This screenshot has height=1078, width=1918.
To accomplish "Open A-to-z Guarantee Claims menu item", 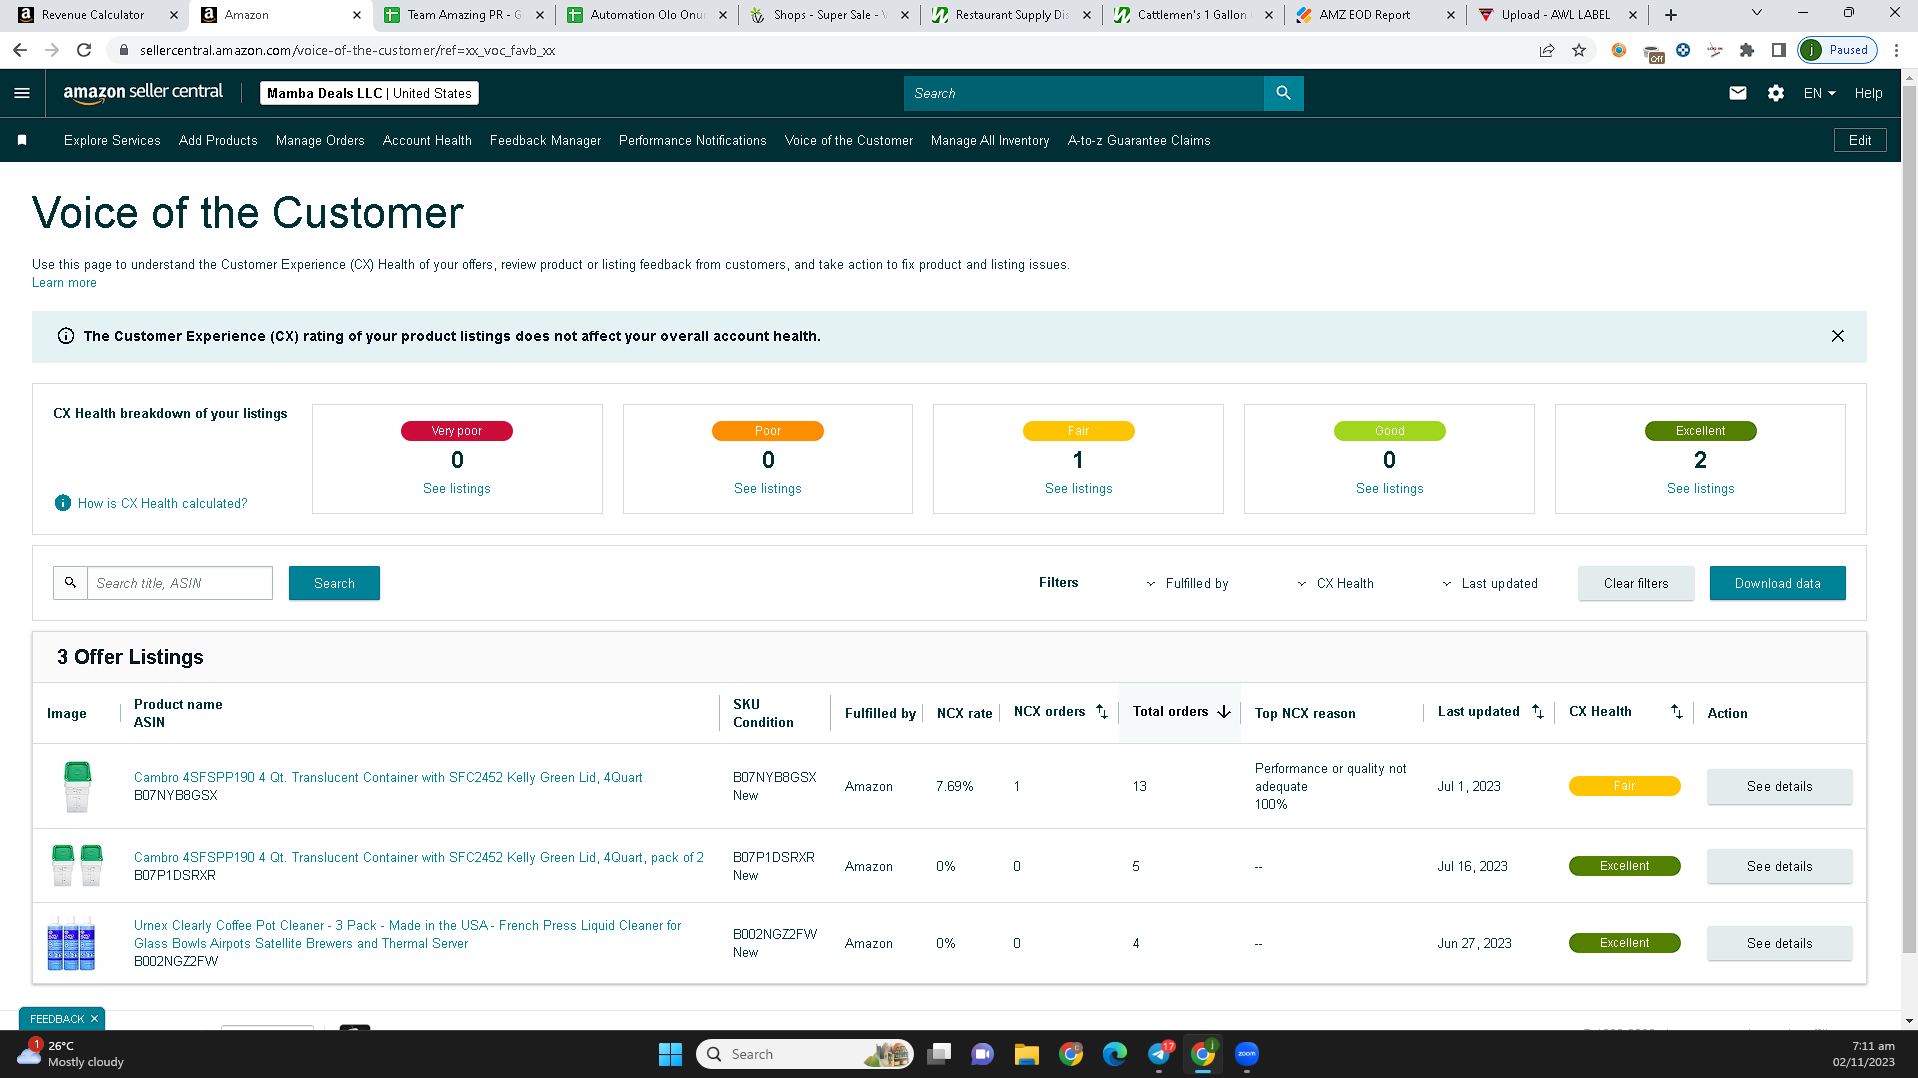I will (1139, 141).
